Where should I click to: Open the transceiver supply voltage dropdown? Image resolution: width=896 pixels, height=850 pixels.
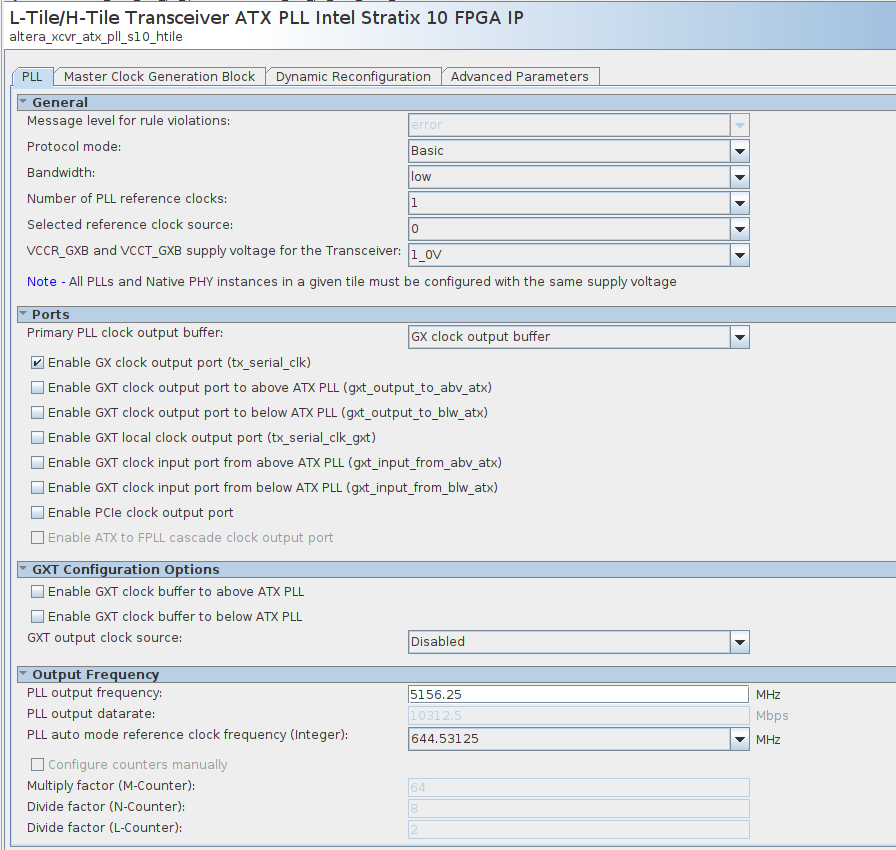[x=578, y=255]
